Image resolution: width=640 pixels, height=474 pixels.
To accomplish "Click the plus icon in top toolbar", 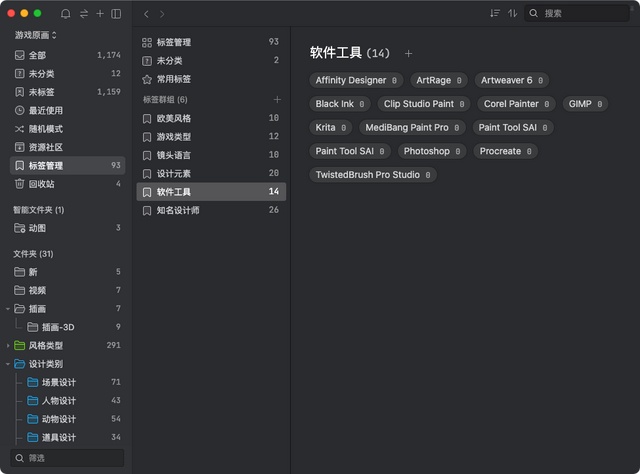I will (100, 13).
